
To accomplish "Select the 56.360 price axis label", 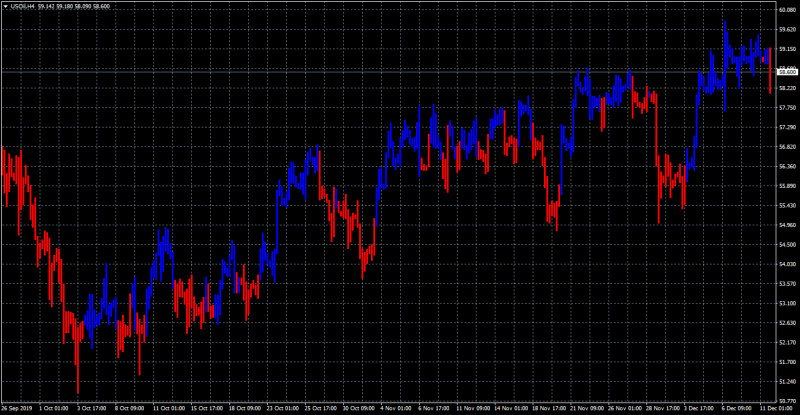I will (787, 166).
